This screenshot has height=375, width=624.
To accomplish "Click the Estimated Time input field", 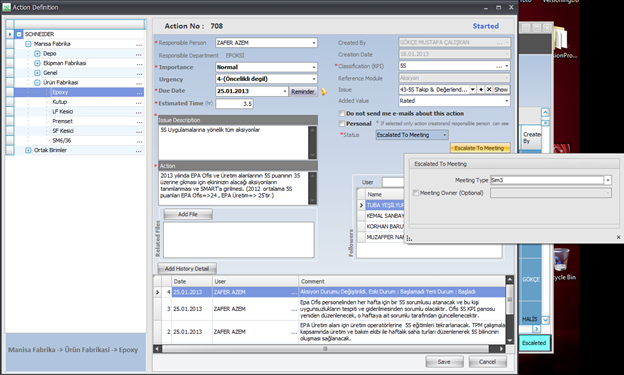I will (x=234, y=104).
